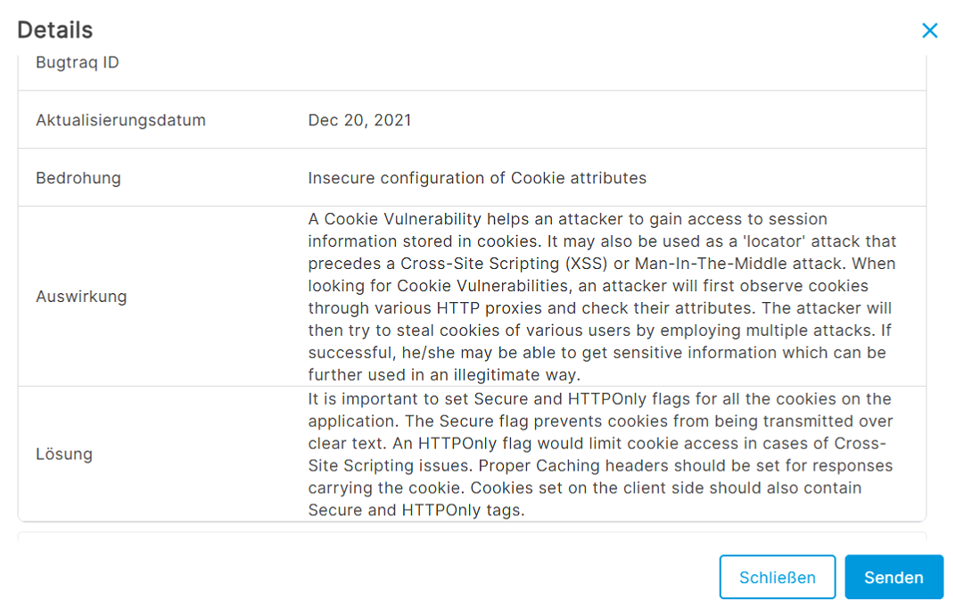Close the Details dialog with the X icon
The height and width of the screenshot is (615, 953).
929,30
